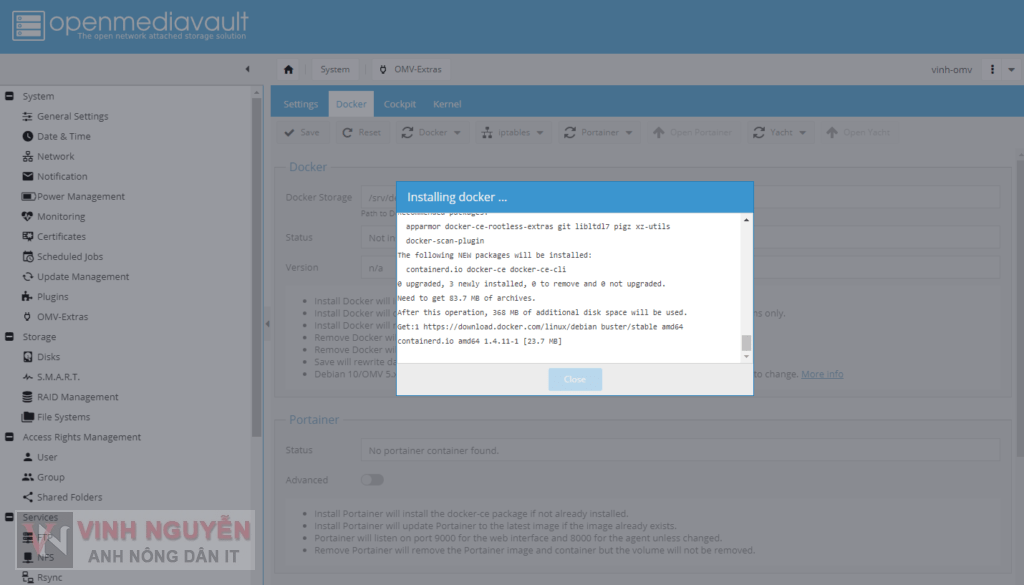The height and width of the screenshot is (585, 1024).
Task: Switch to the Kernel tab
Action: [x=447, y=103]
